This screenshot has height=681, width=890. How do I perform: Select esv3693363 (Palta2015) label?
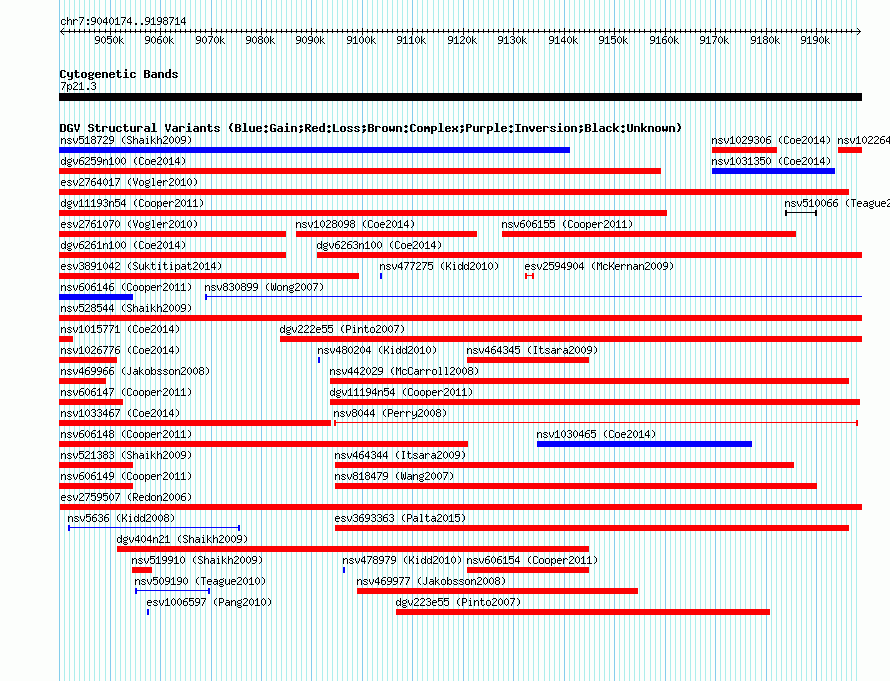pyautogui.click(x=400, y=518)
